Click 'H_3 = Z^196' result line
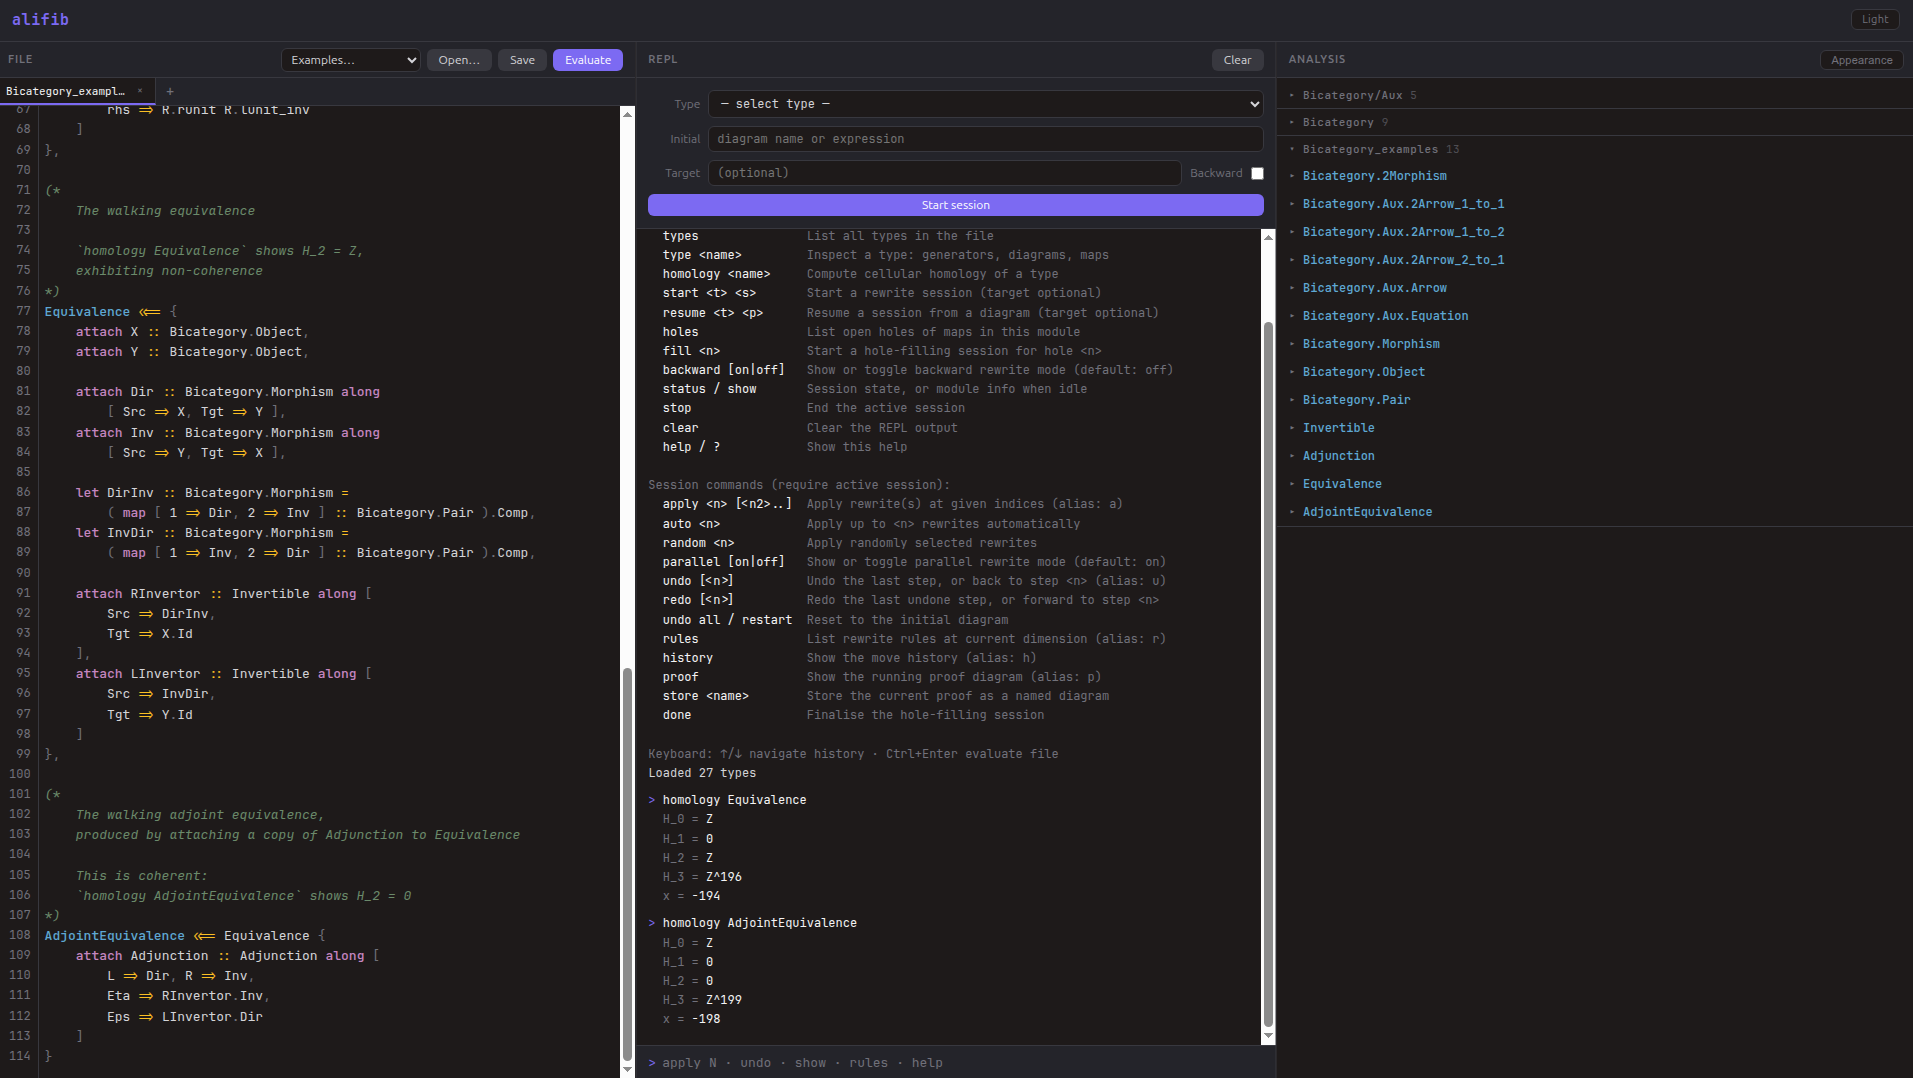The width and height of the screenshot is (1913, 1078). [x=702, y=877]
